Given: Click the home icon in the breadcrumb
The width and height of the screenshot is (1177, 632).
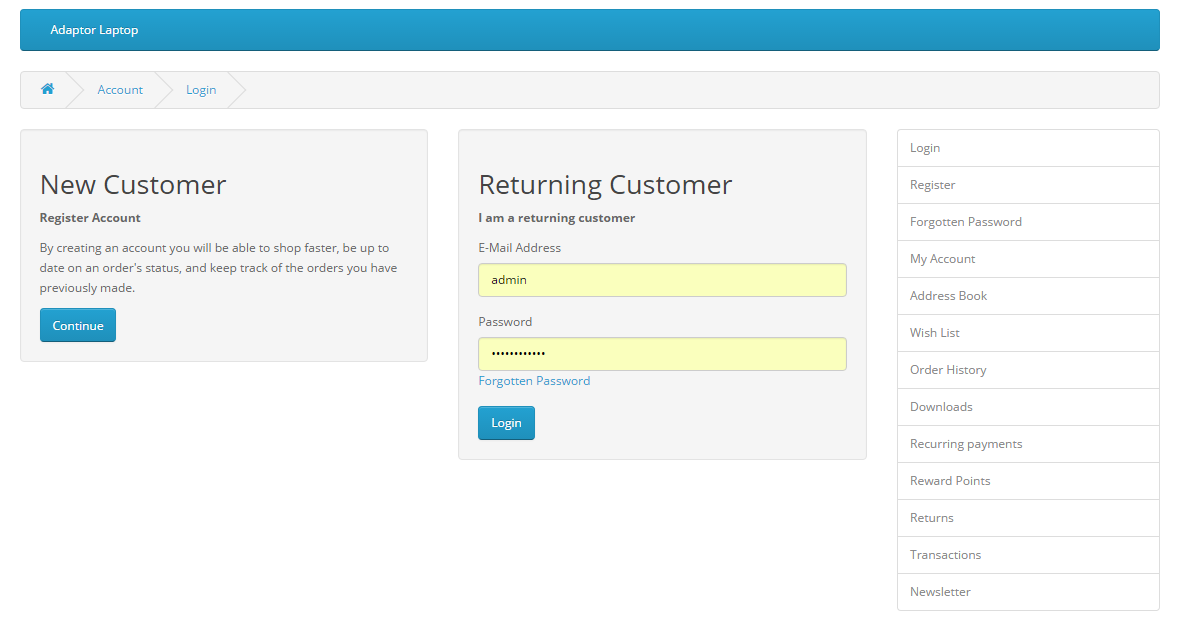Looking at the screenshot, I should pyautogui.click(x=47, y=89).
